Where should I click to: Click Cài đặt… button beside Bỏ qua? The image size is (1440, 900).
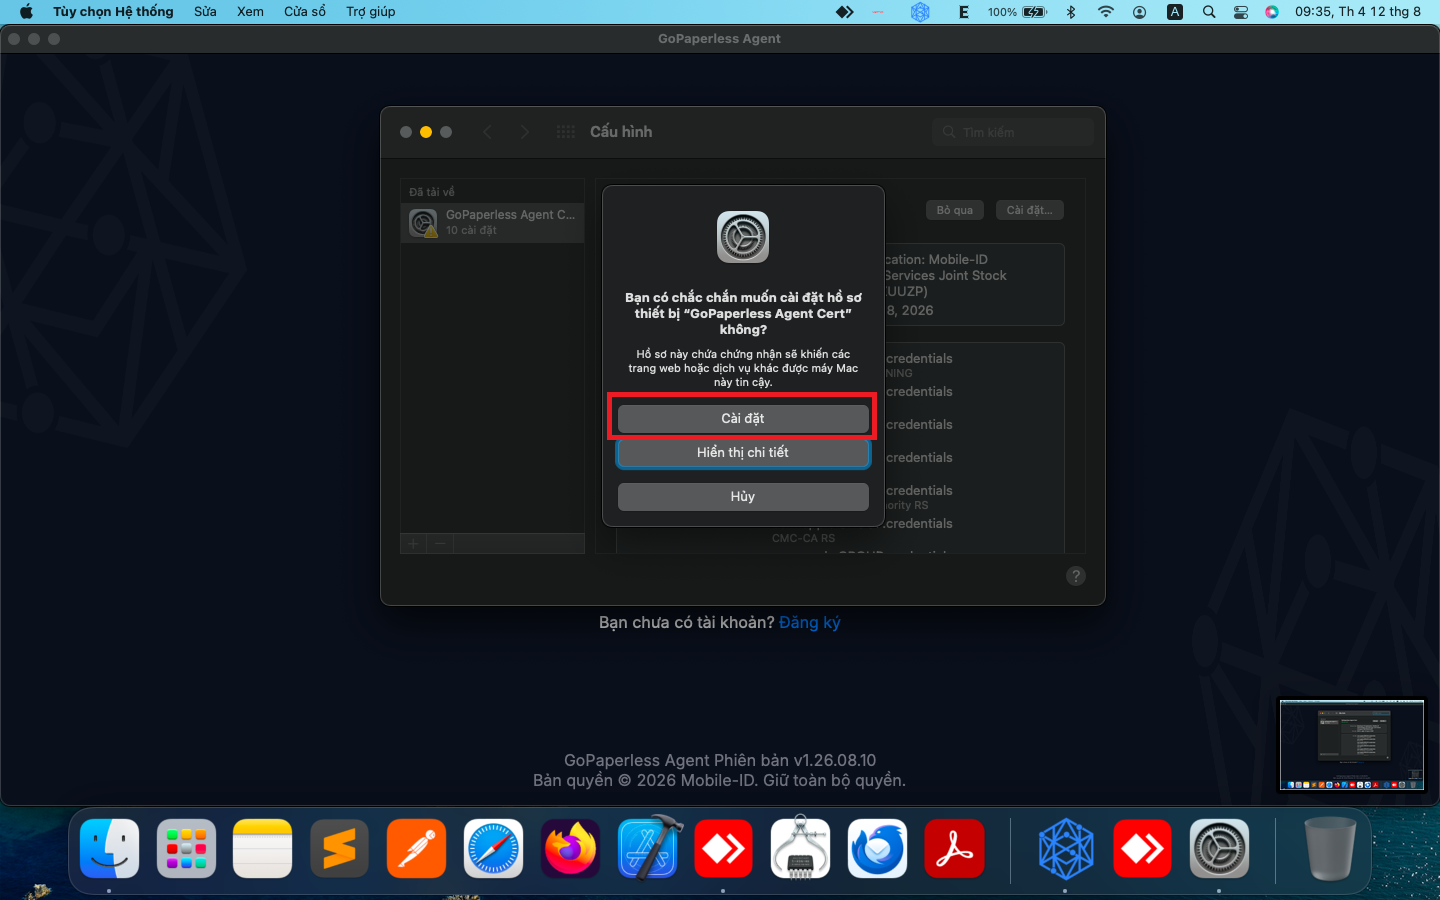coord(1030,210)
